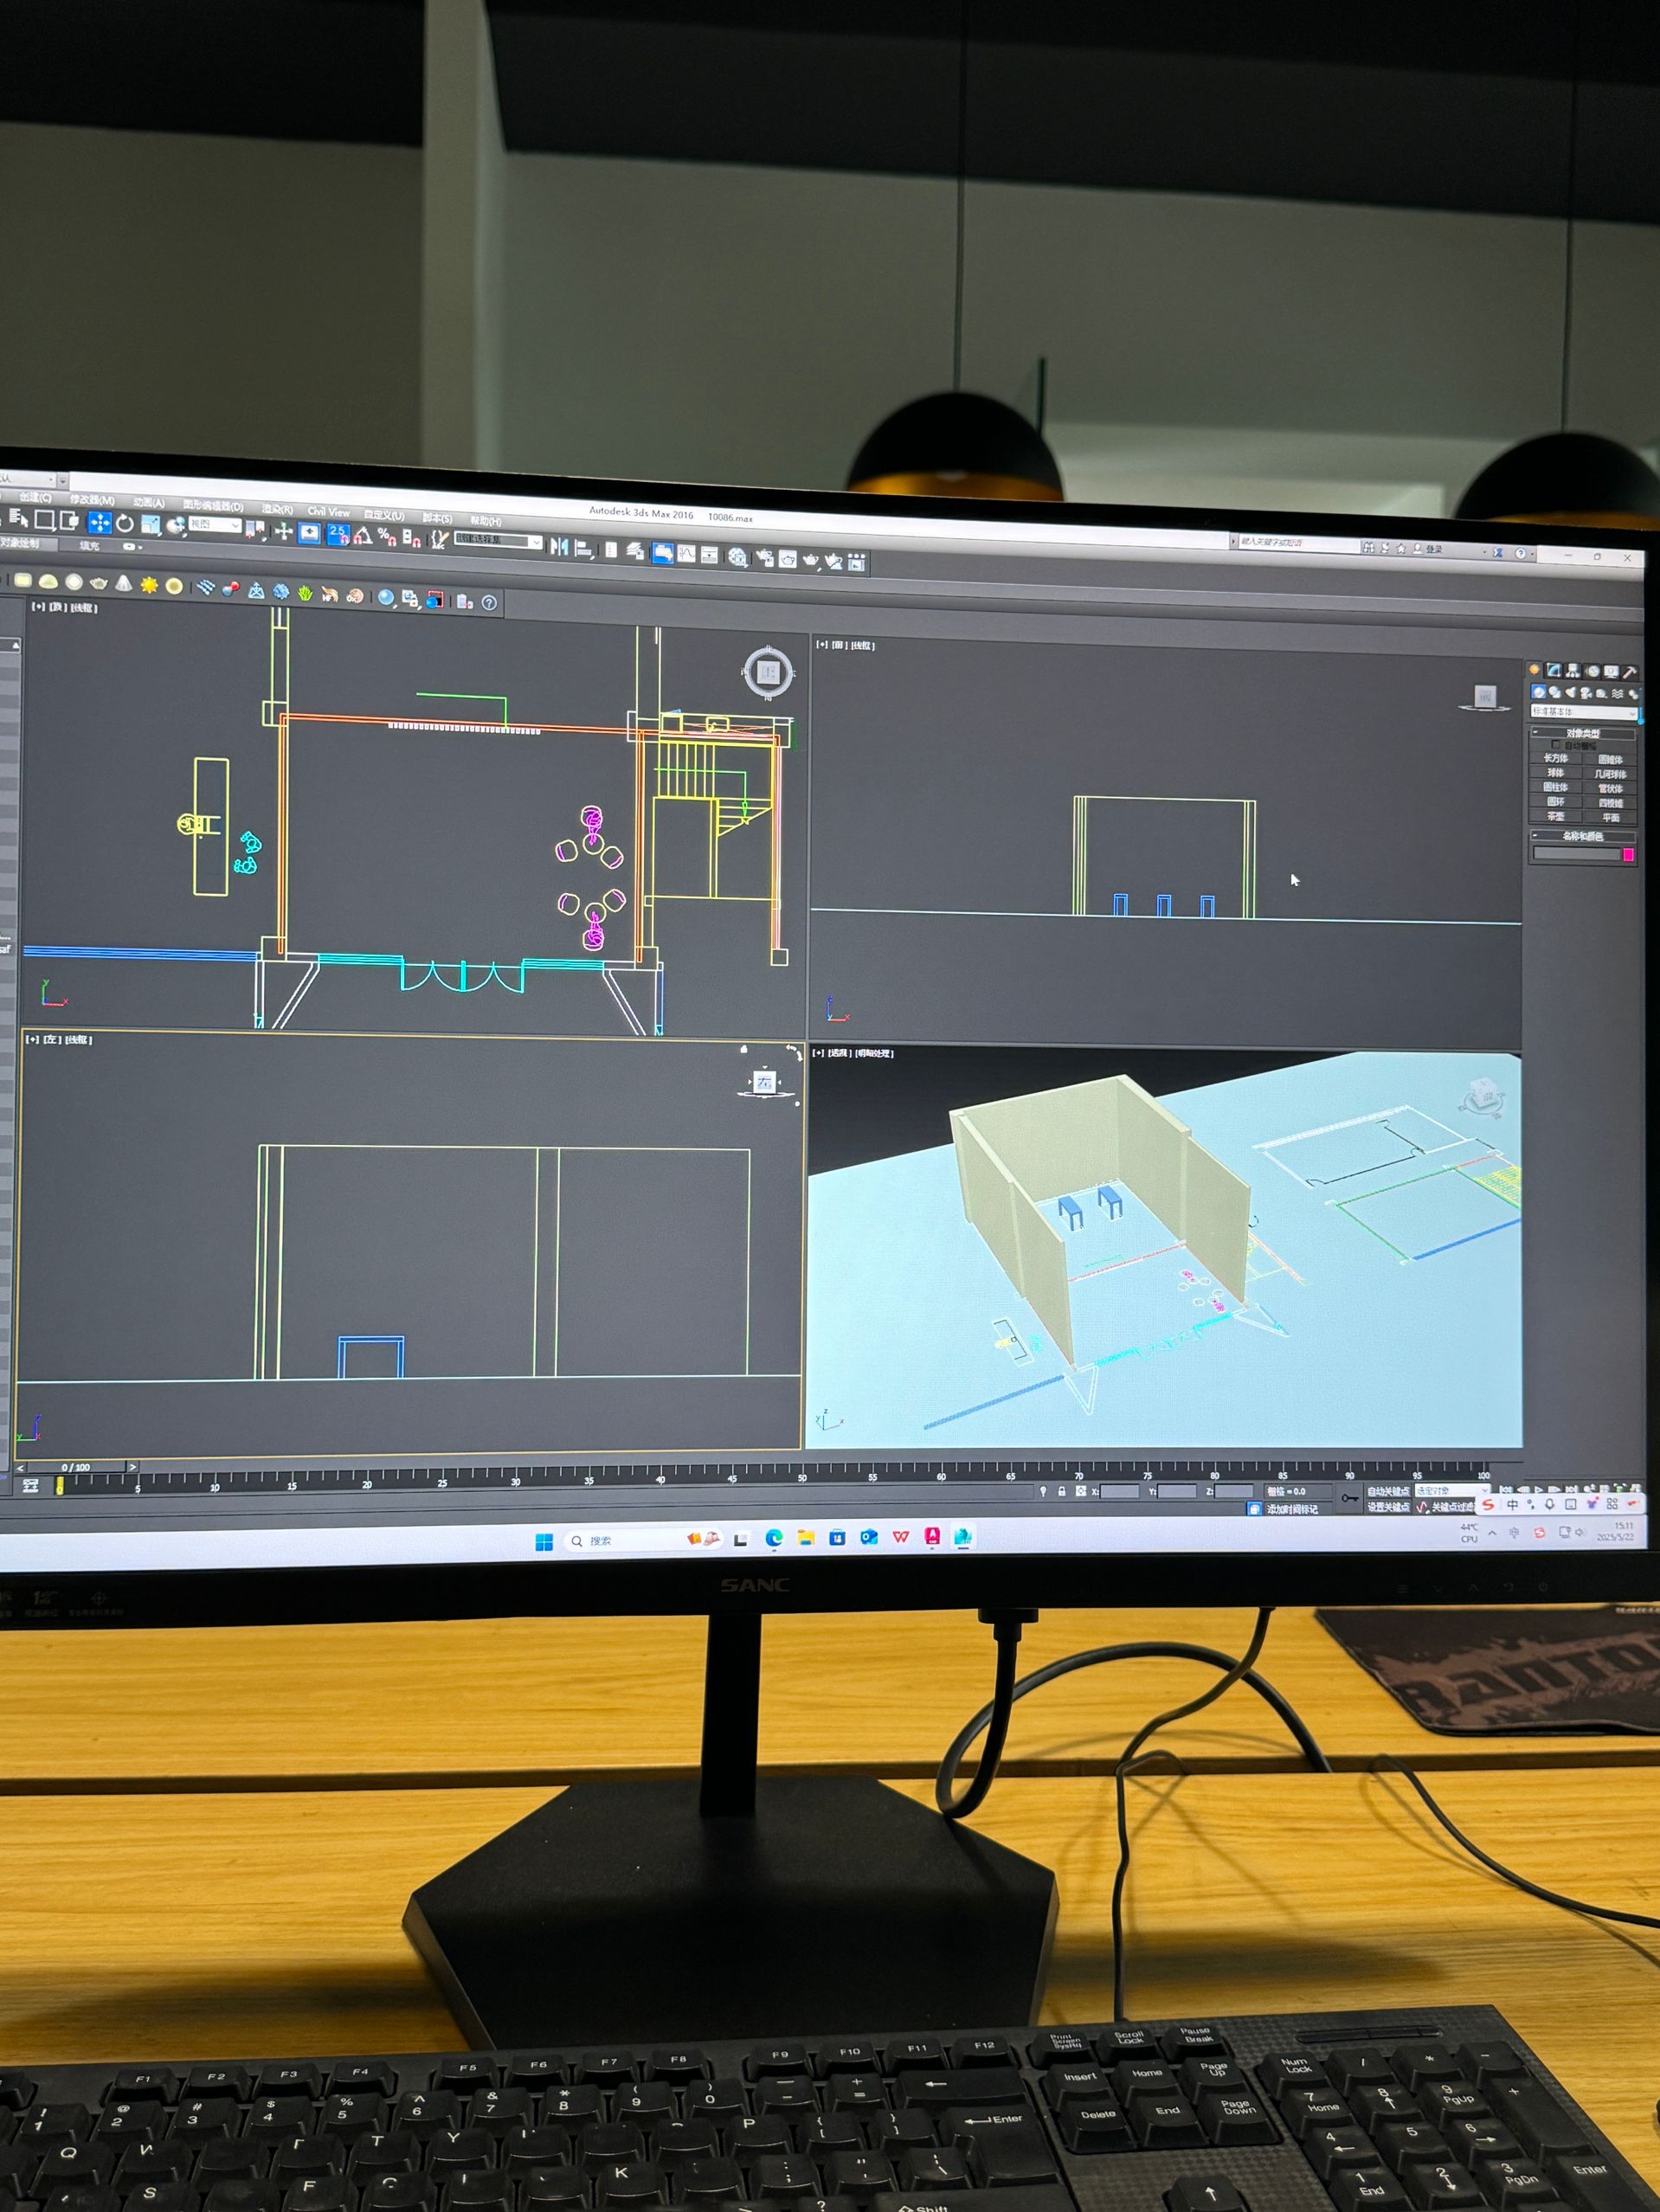Open the 渲染(R) menu
1660x2212 pixels.
click(277, 509)
